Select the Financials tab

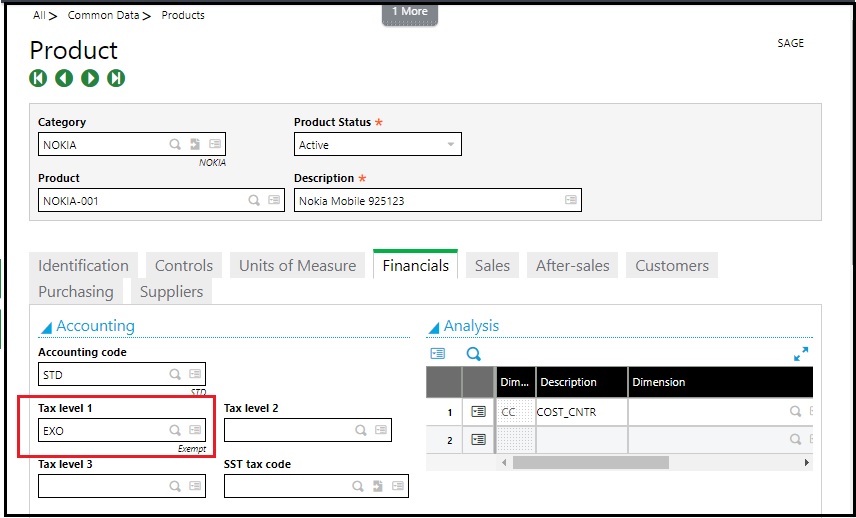pyautogui.click(x=415, y=265)
